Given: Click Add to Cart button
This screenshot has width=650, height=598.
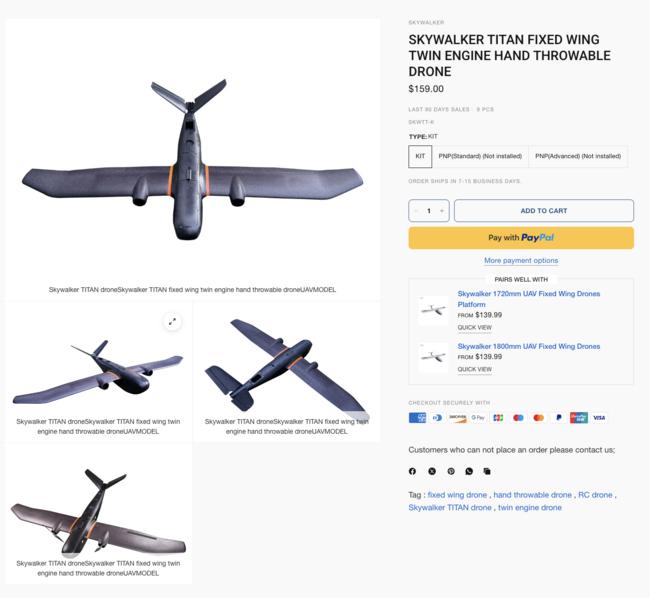Looking at the screenshot, I should click(543, 211).
